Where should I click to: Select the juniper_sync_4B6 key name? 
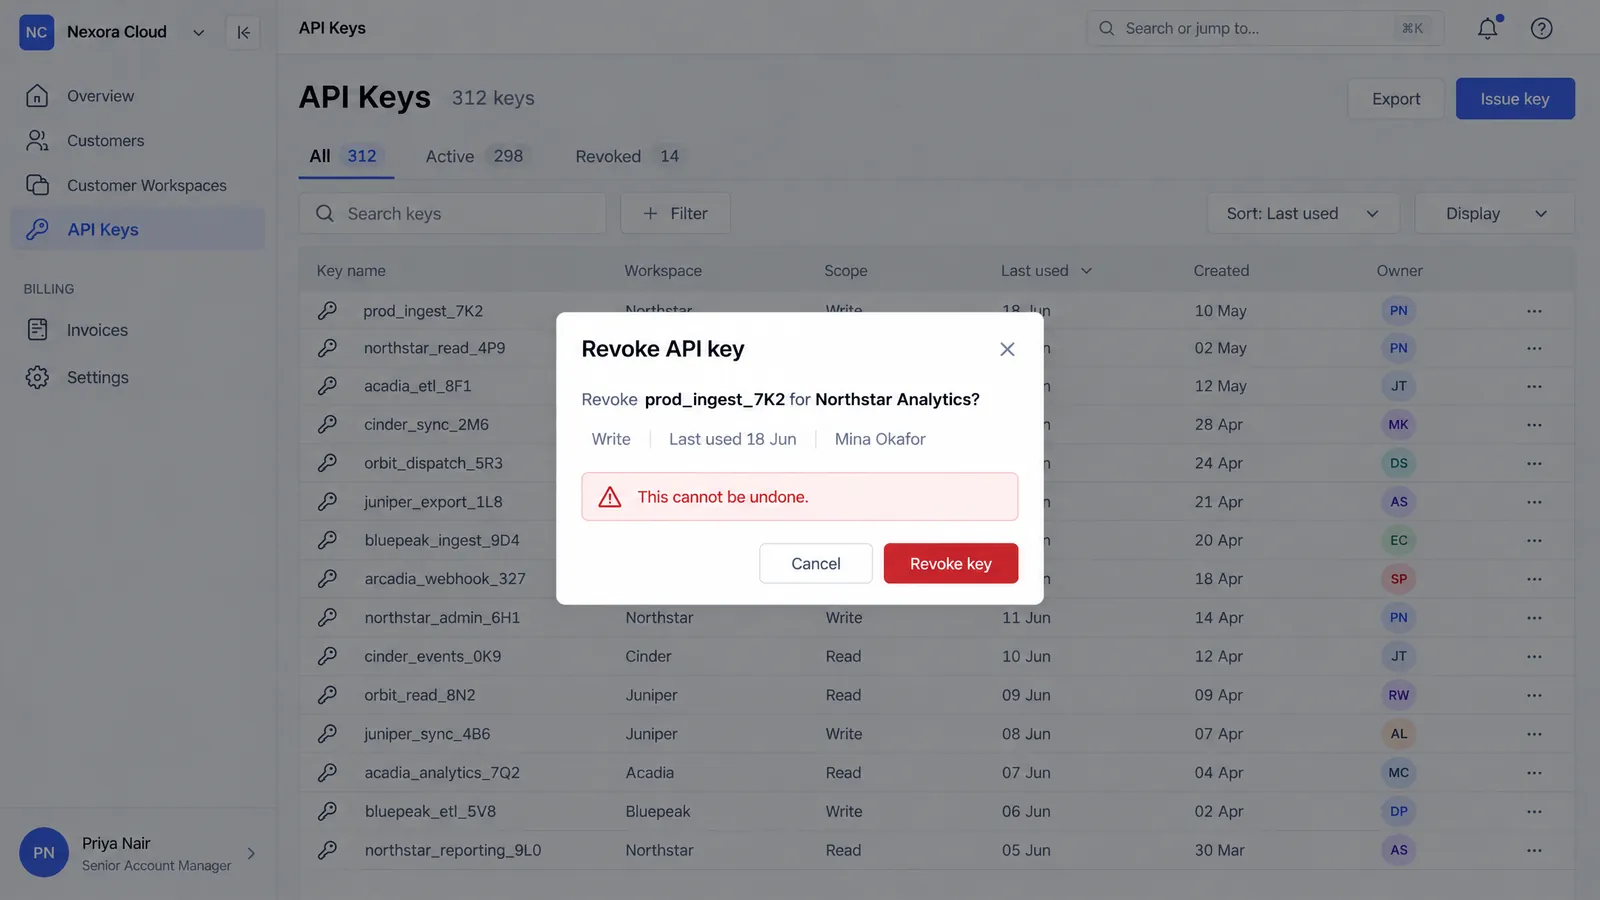(x=427, y=734)
